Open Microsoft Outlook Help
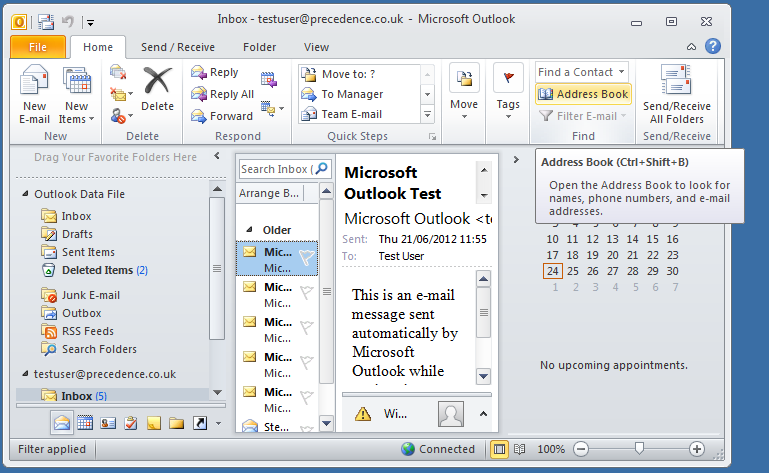769x473 pixels. [713, 46]
